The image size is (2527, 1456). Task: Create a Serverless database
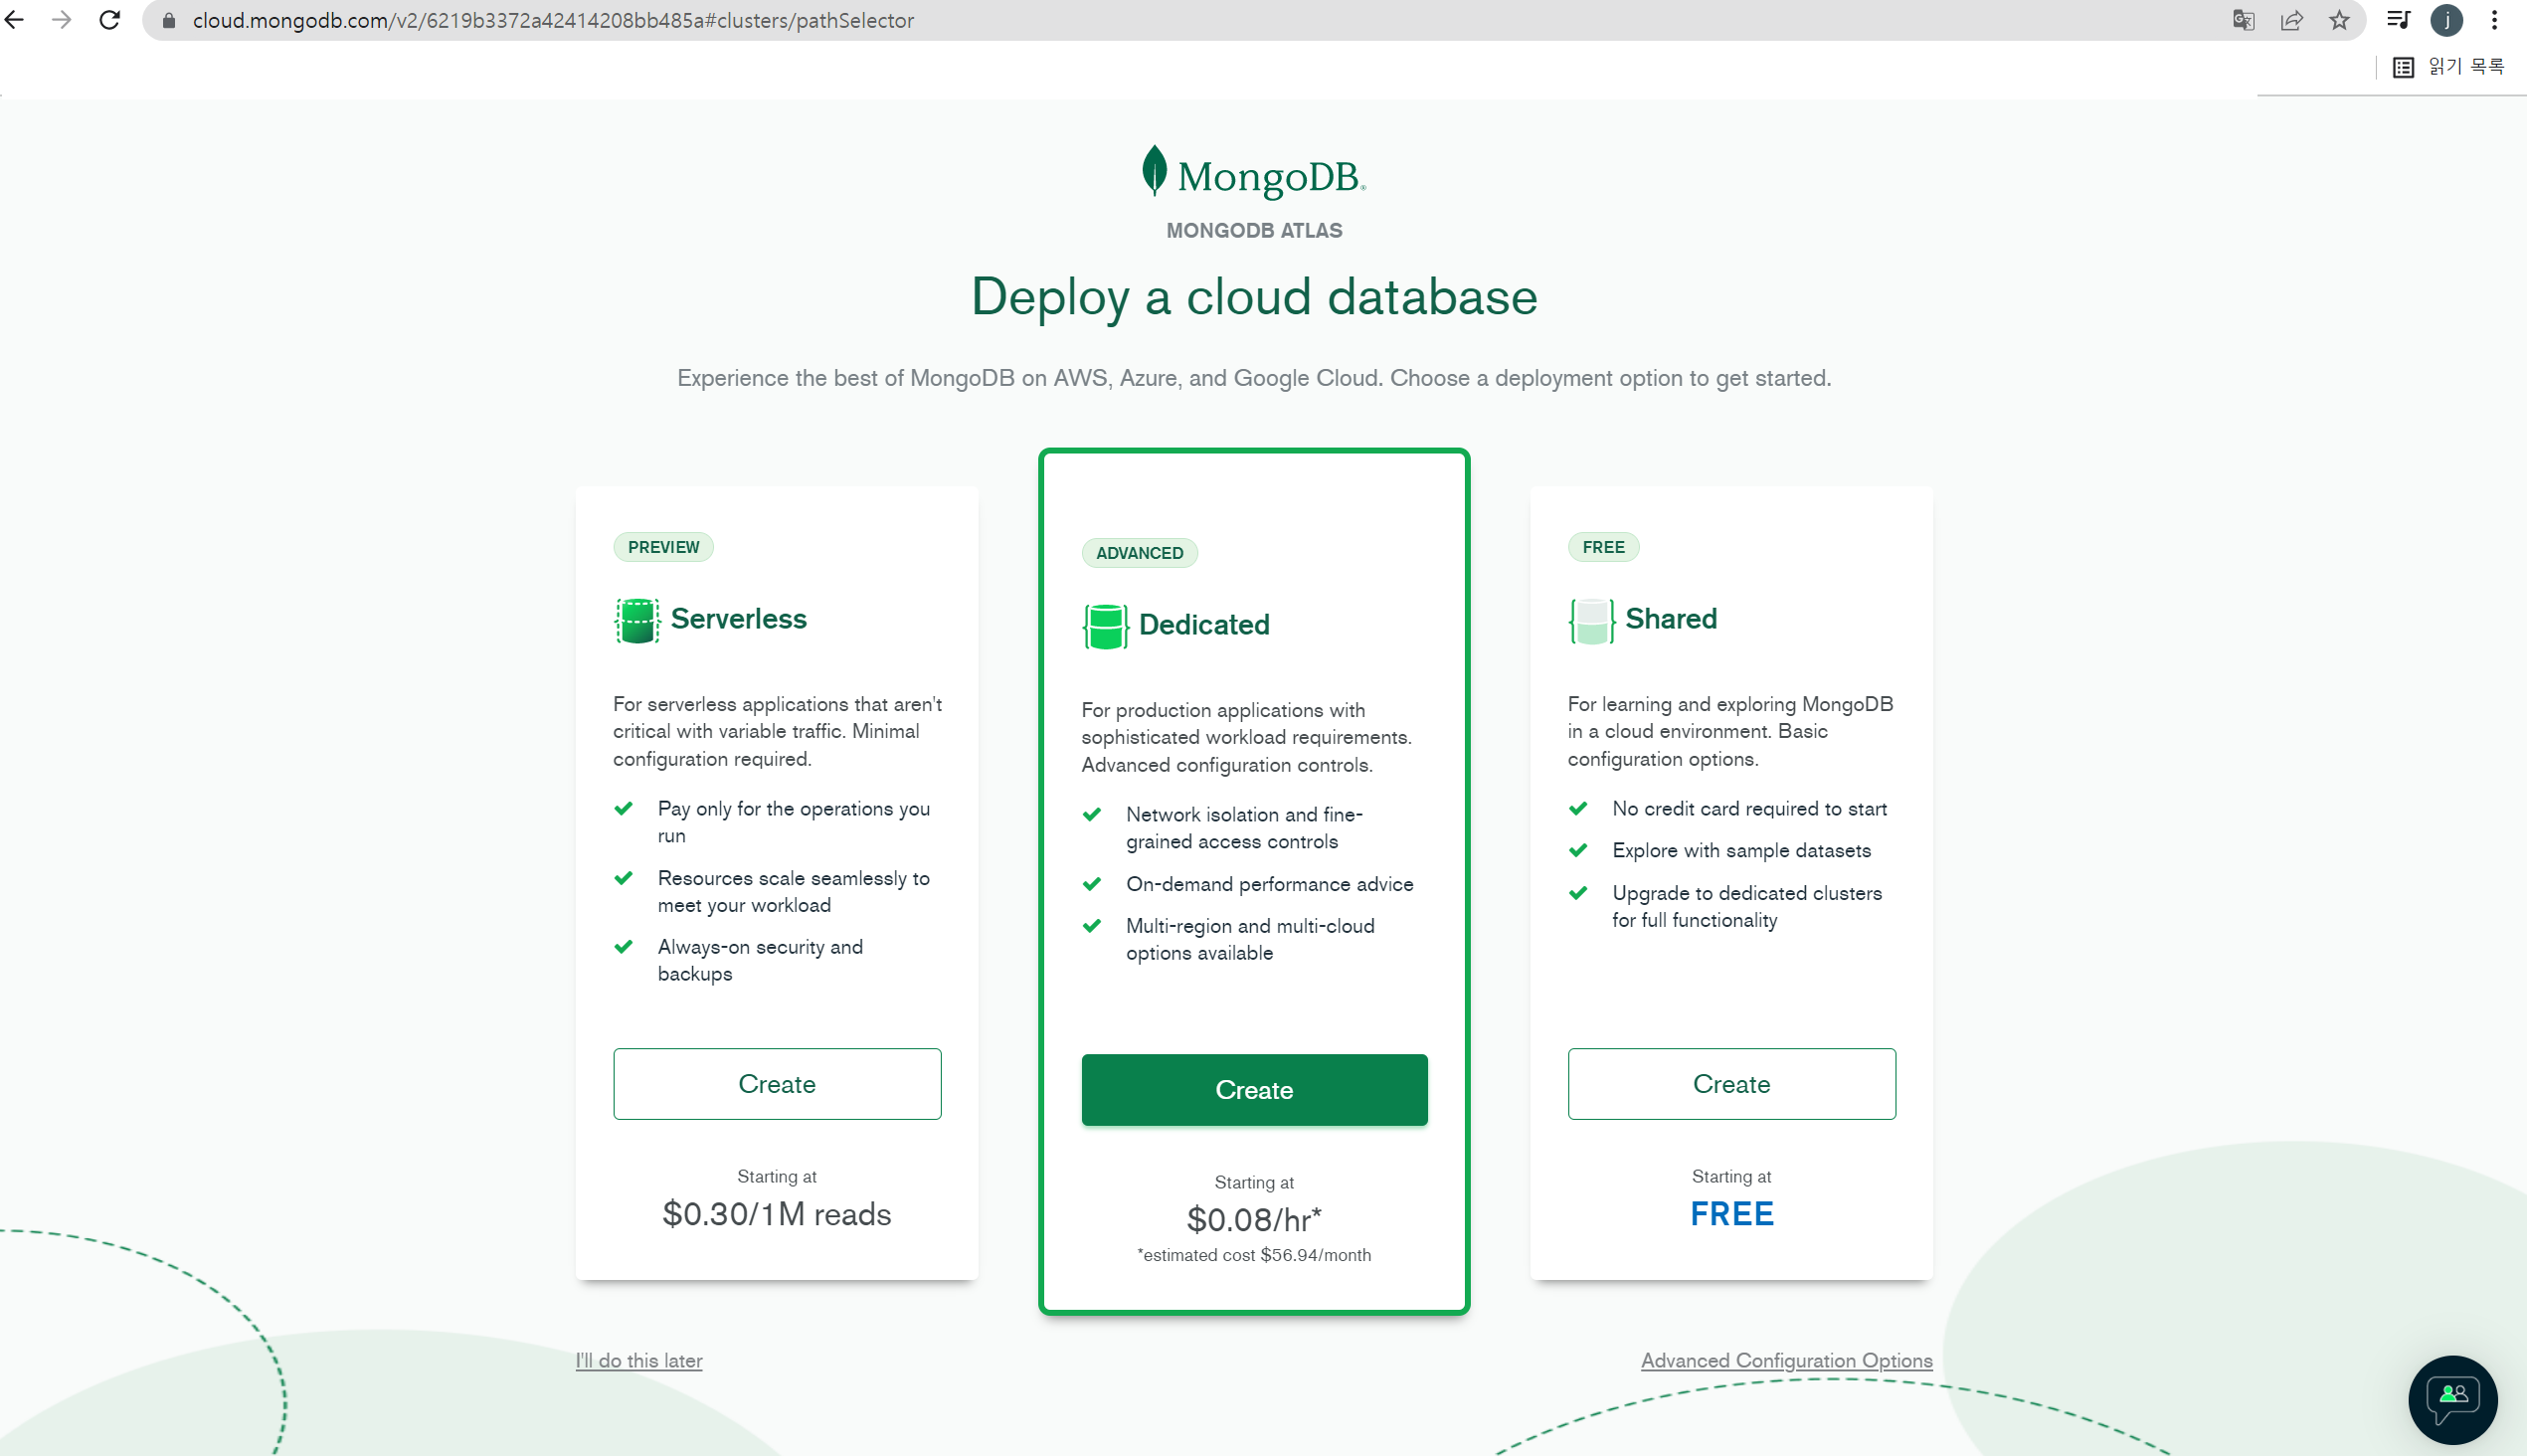pos(777,1083)
